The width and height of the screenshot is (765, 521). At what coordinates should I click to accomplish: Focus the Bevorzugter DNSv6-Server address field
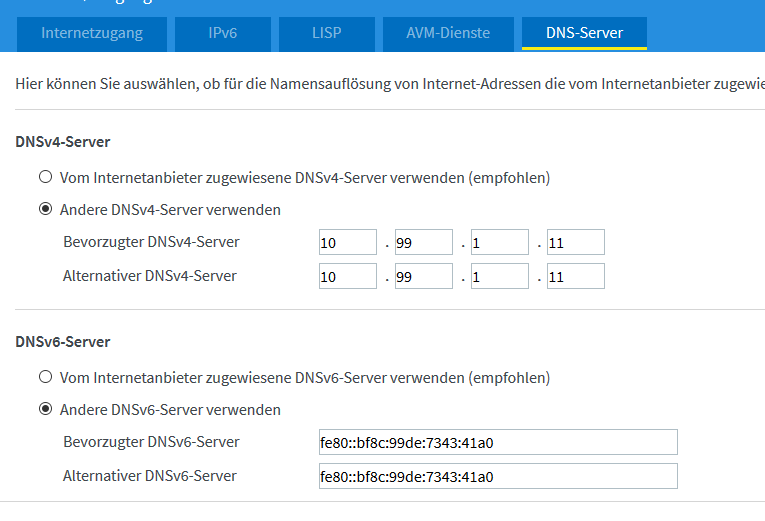pos(497,443)
